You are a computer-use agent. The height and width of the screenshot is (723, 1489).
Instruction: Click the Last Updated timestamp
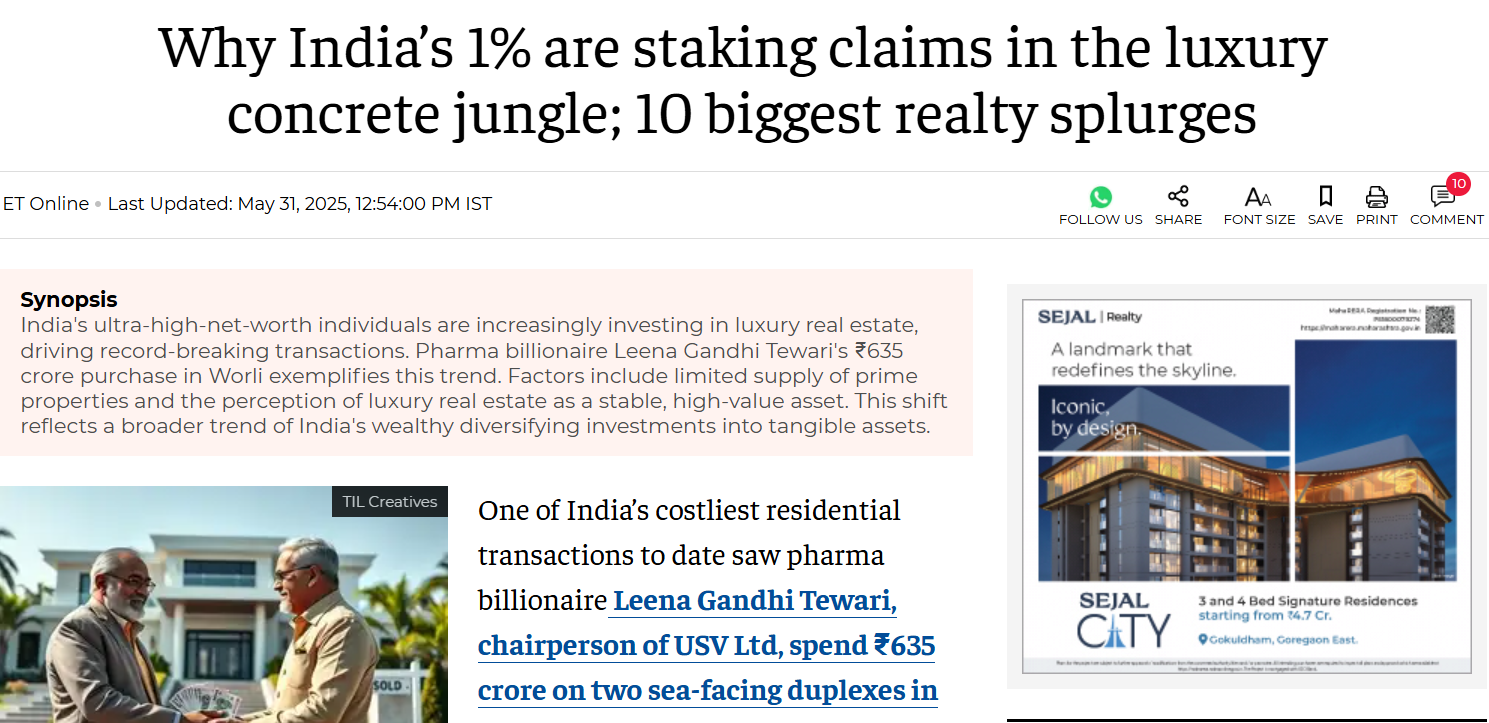[x=300, y=204]
